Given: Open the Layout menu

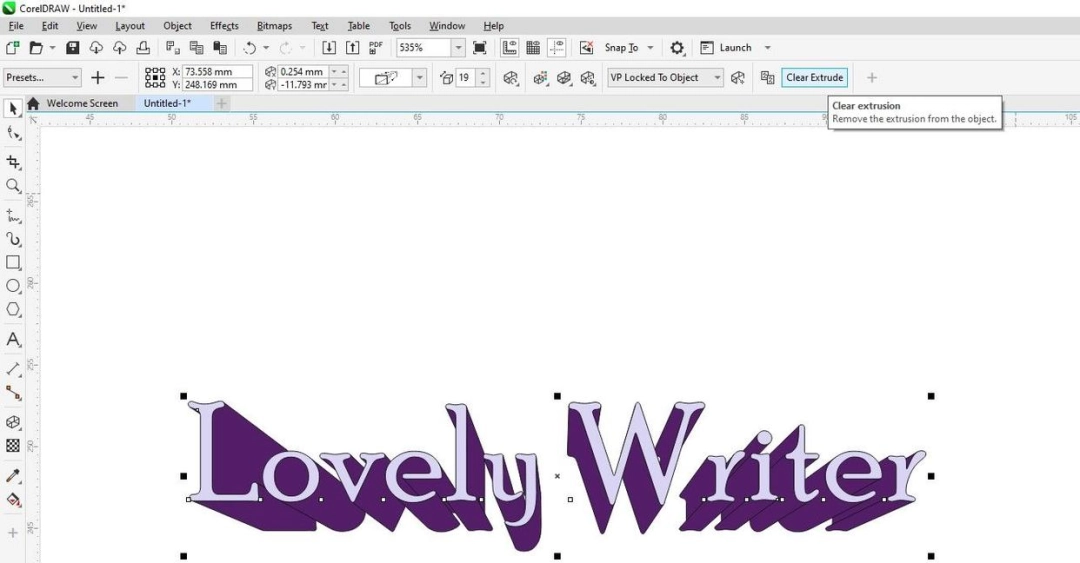Looking at the screenshot, I should click(x=129, y=25).
